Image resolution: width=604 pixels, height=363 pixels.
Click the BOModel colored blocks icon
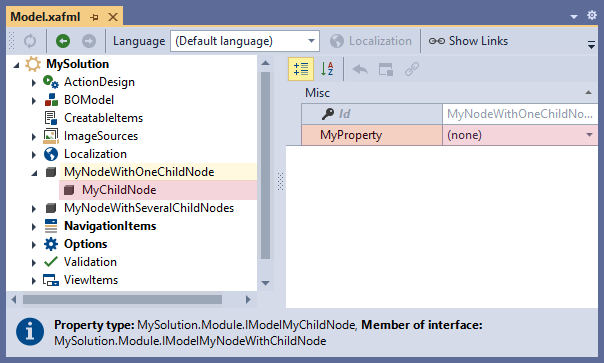(x=51, y=100)
